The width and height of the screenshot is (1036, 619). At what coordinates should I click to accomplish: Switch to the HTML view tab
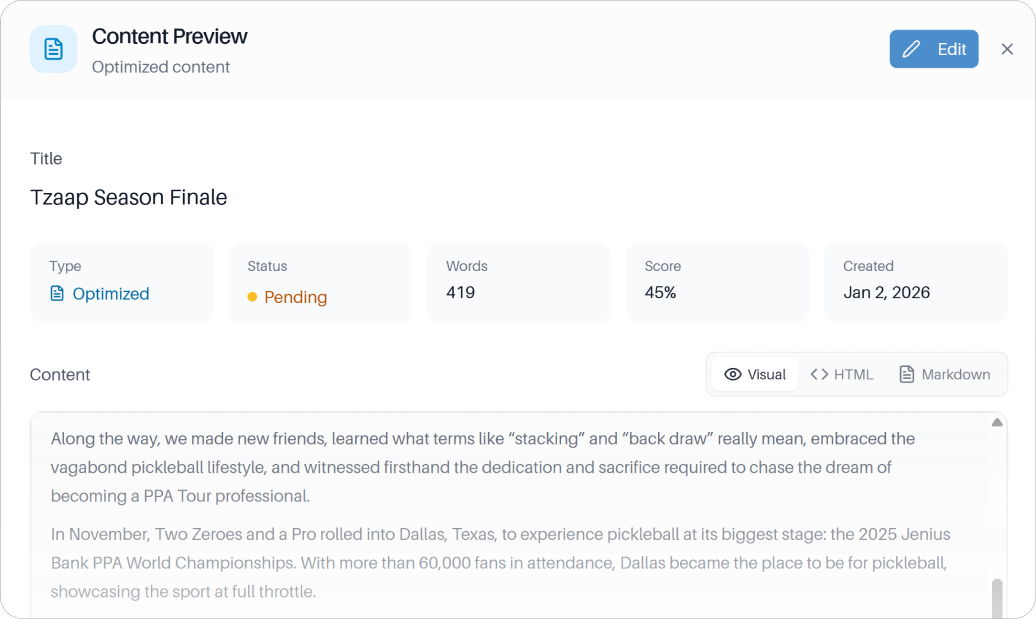(x=842, y=374)
